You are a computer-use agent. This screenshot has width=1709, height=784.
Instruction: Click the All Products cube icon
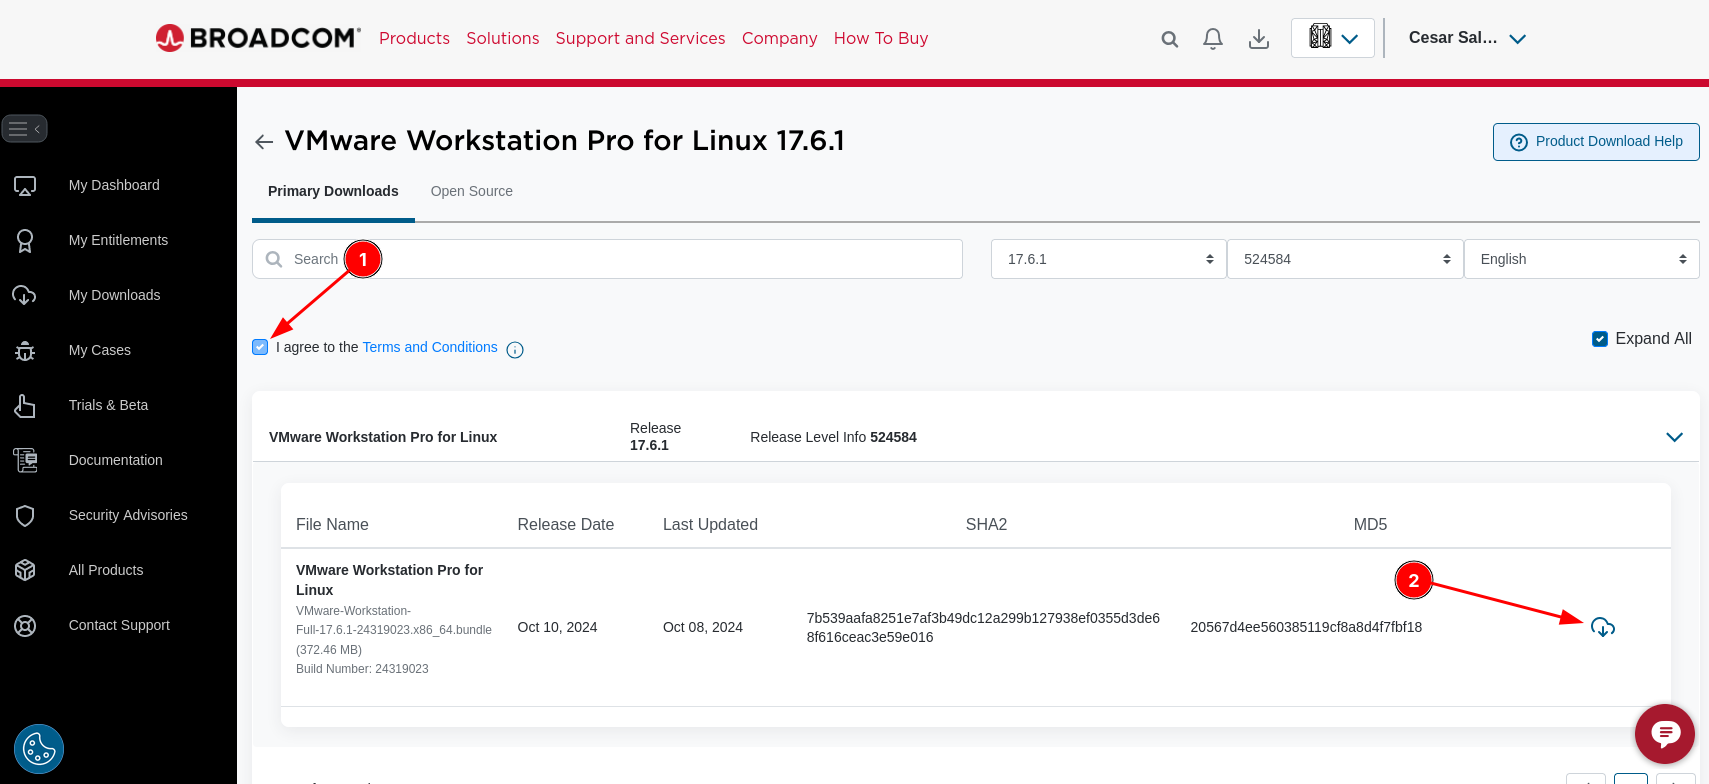(x=25, y=570)
